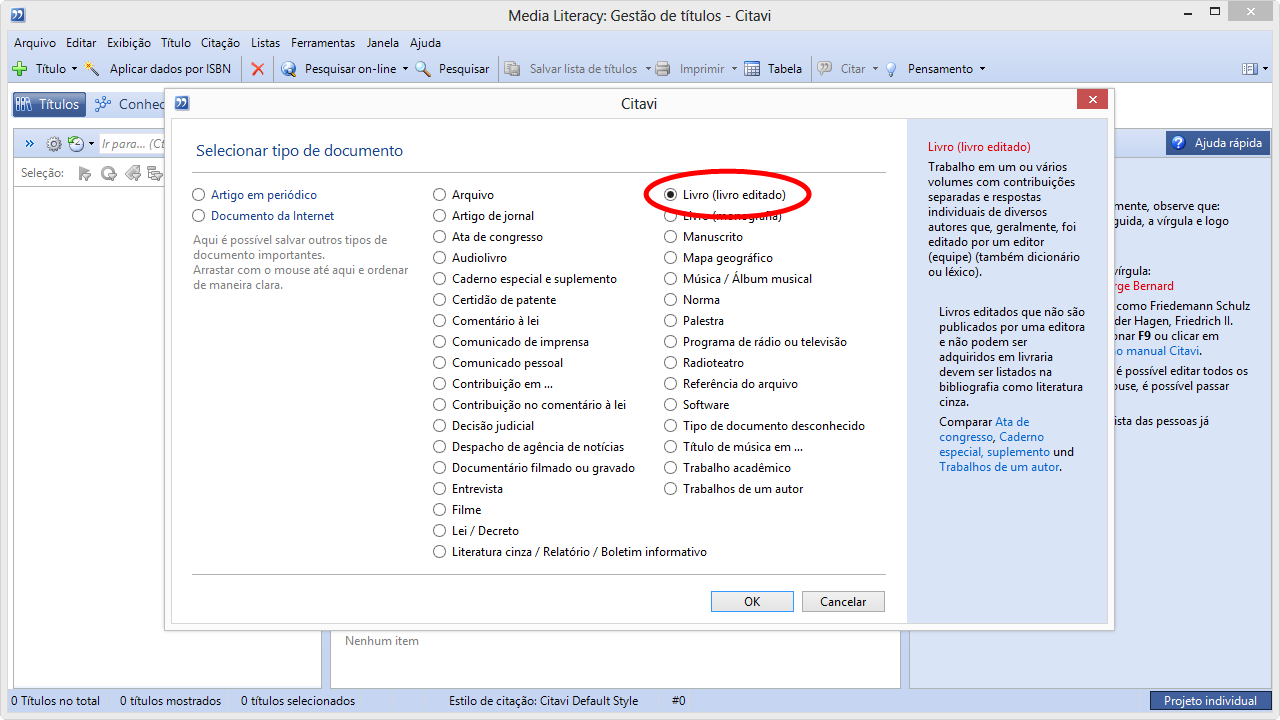Click the Tabela toolbar label
The height and width of the screenshot is (720, 1280).
click(x=785, y=69)
